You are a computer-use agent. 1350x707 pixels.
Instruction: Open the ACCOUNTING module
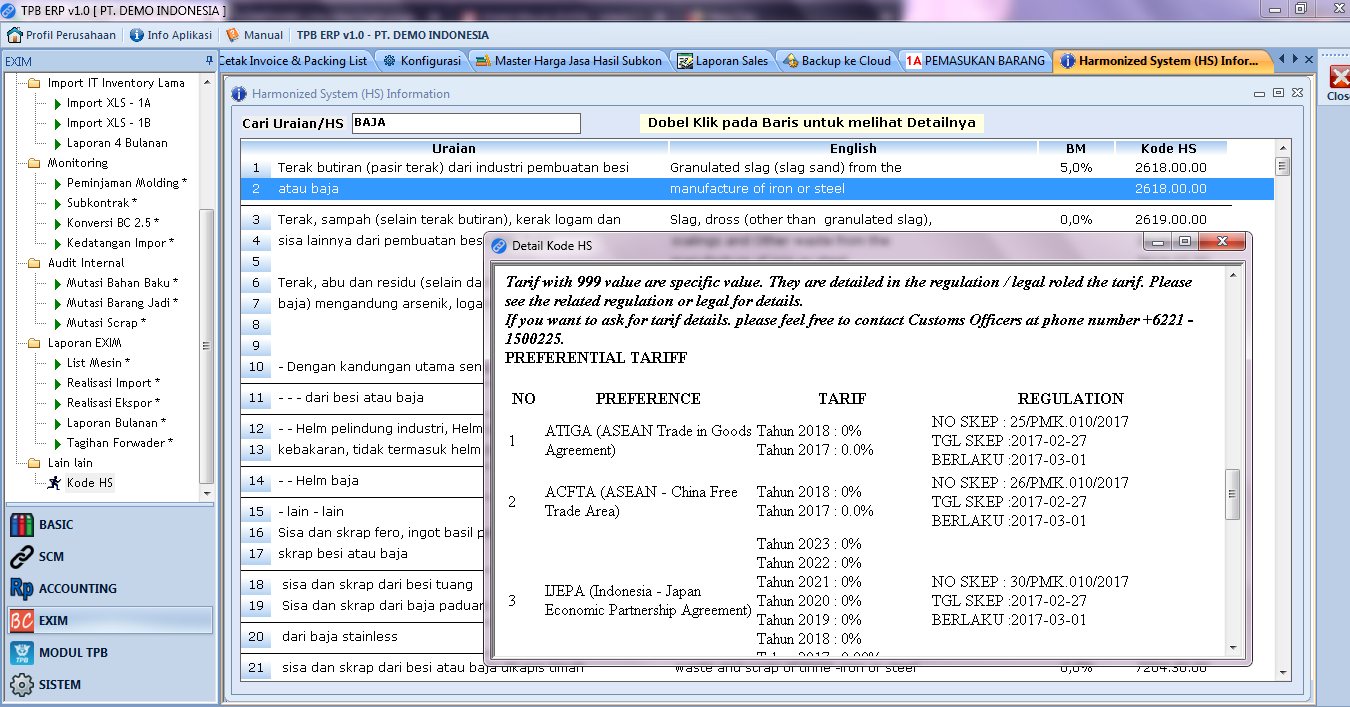[22, 589]
